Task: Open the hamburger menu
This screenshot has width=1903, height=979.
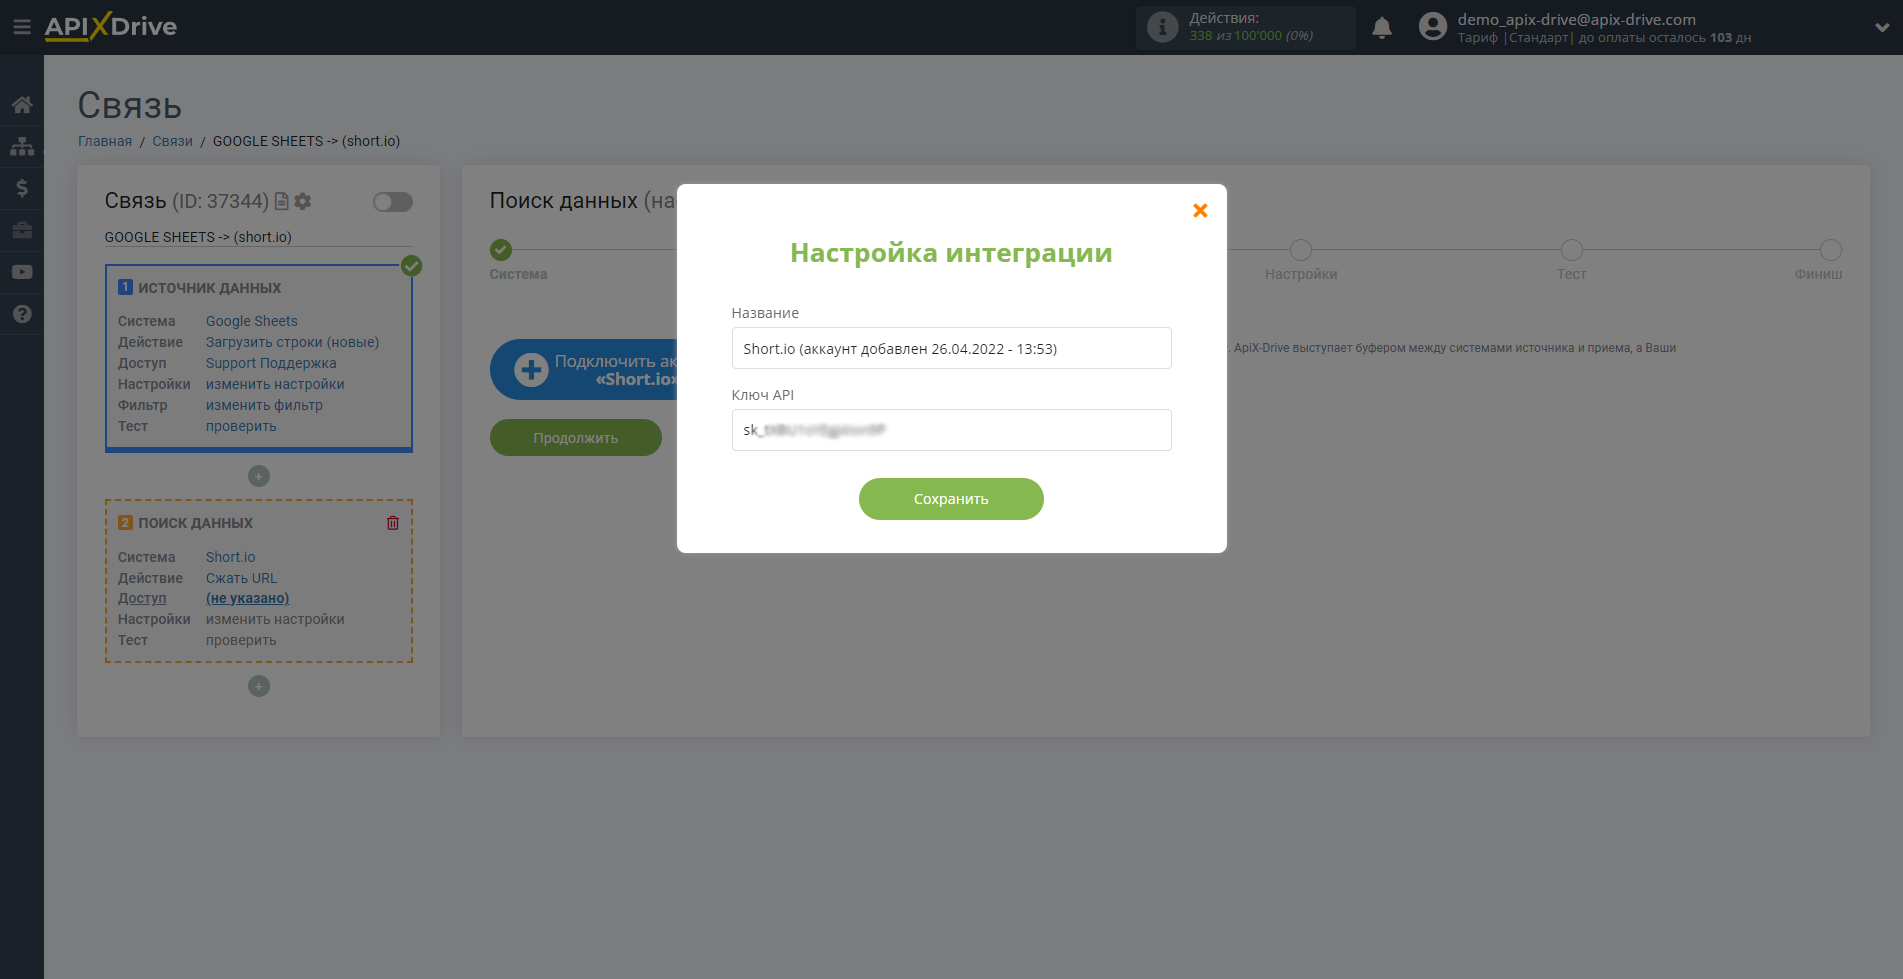Action: 21,27
